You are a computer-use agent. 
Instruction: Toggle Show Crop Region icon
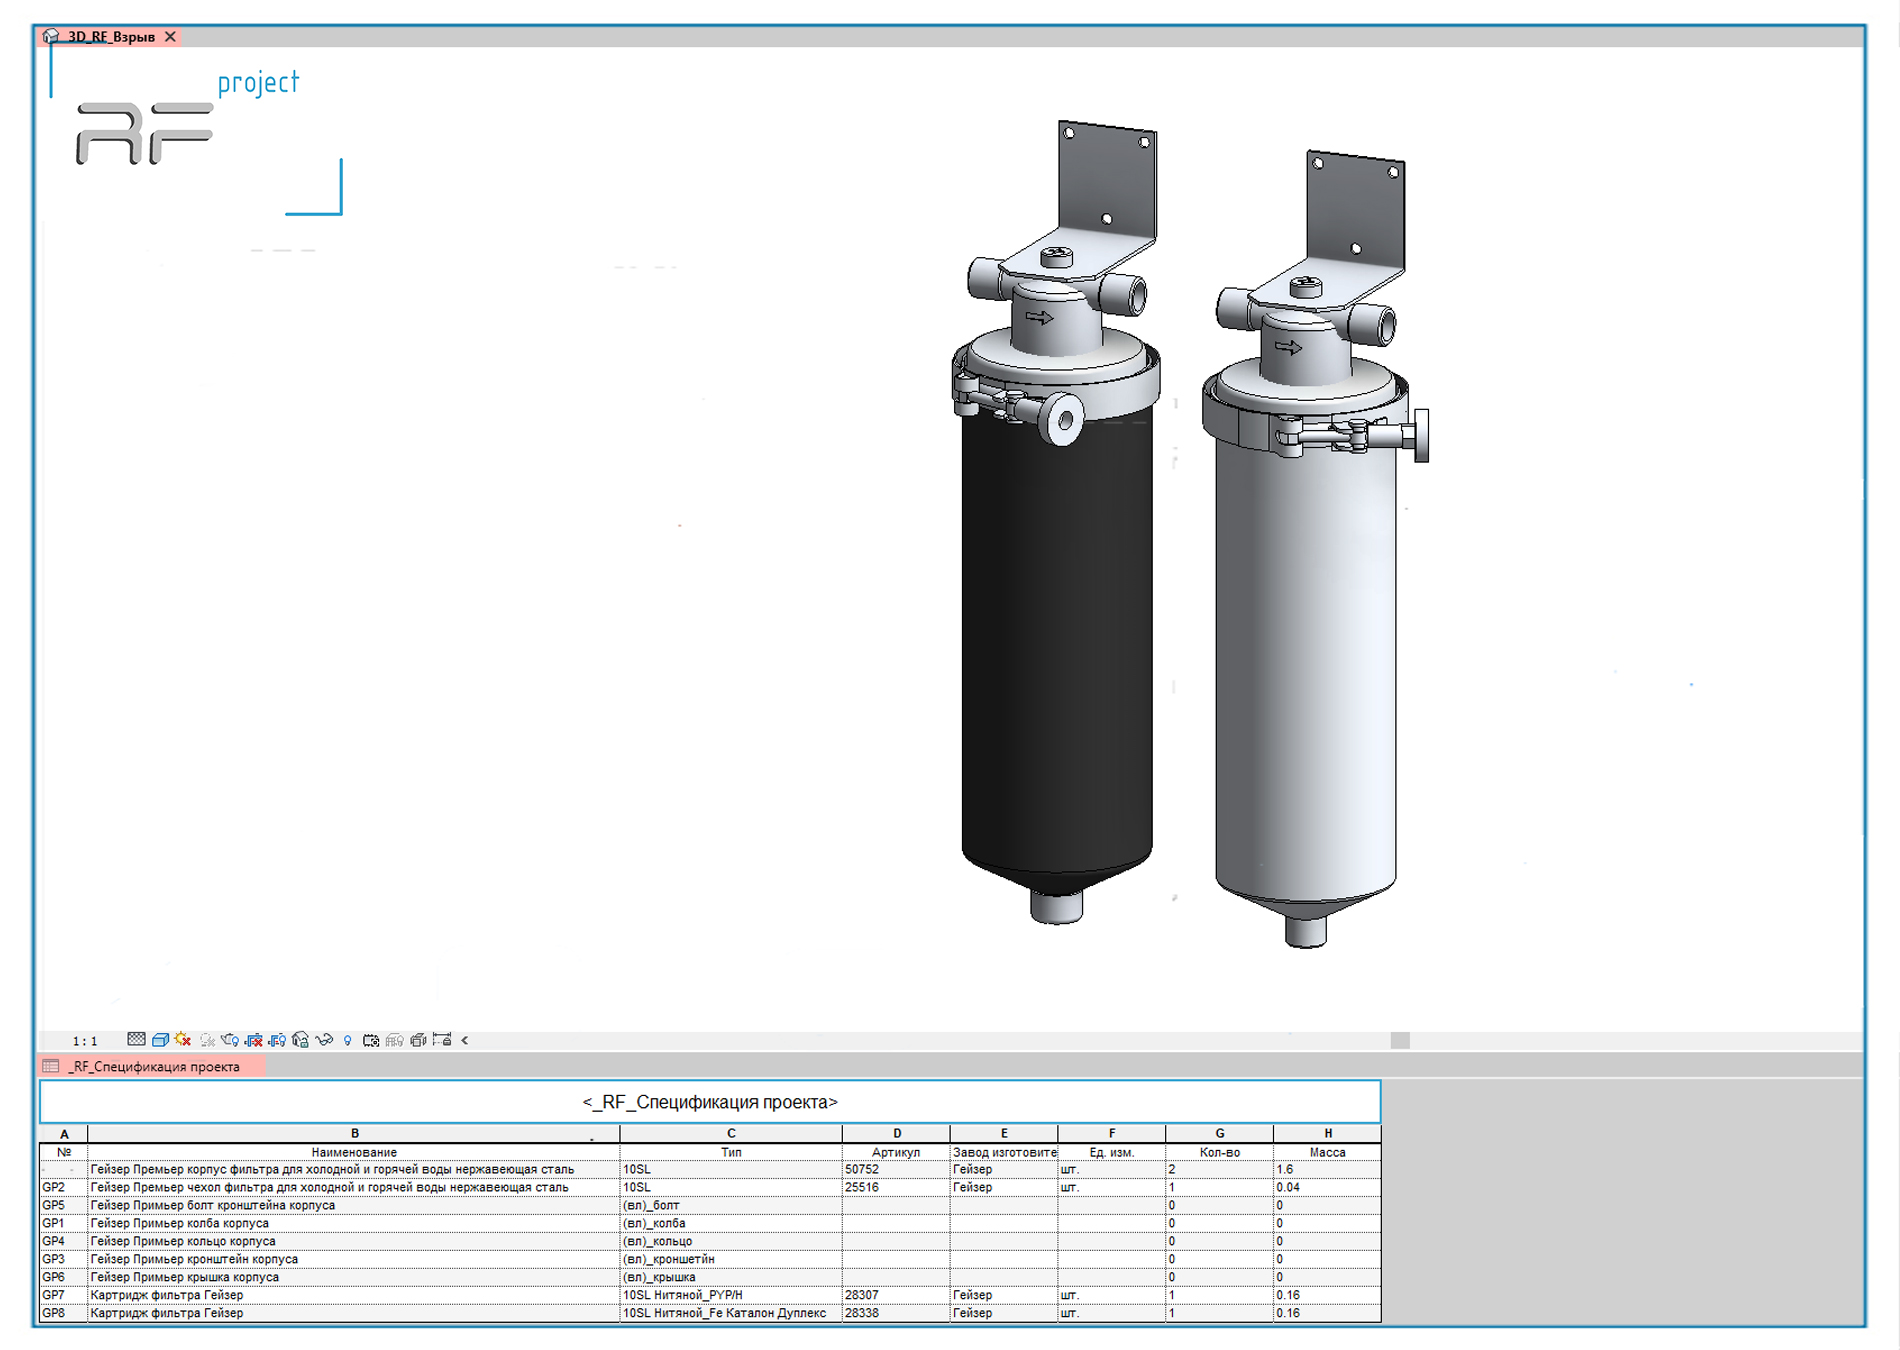tap(277, 1040)
